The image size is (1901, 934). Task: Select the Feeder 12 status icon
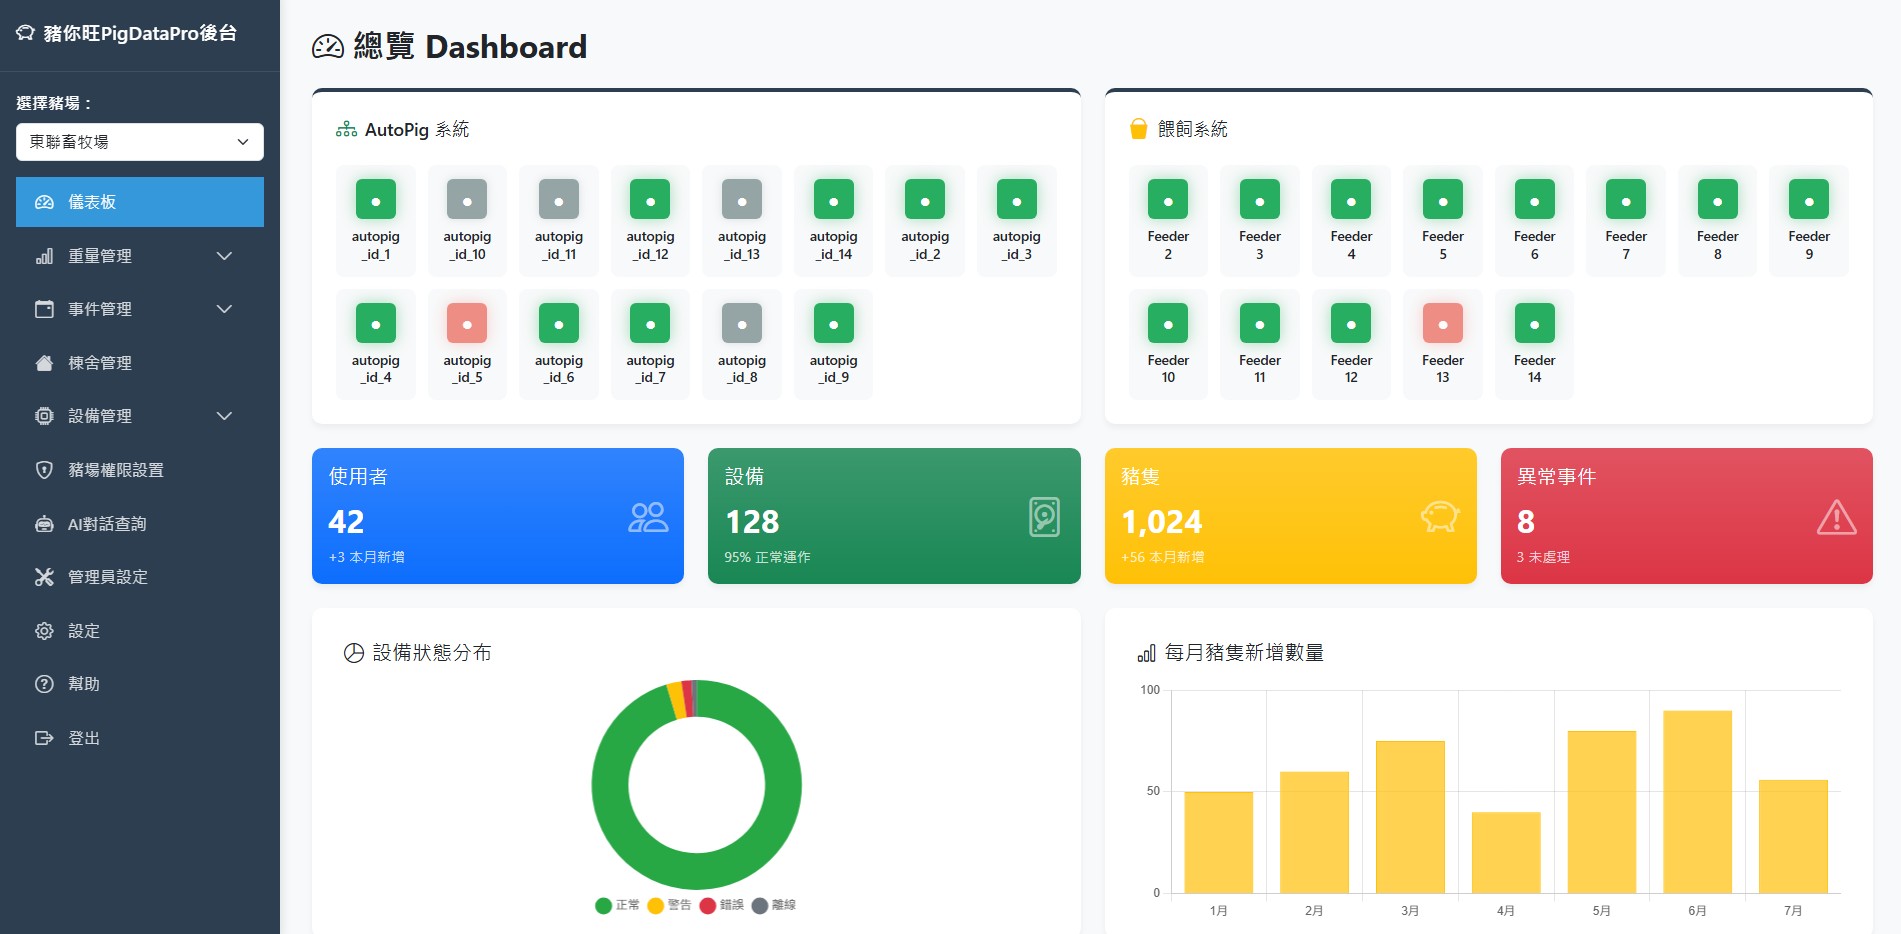coord(1351,323)
